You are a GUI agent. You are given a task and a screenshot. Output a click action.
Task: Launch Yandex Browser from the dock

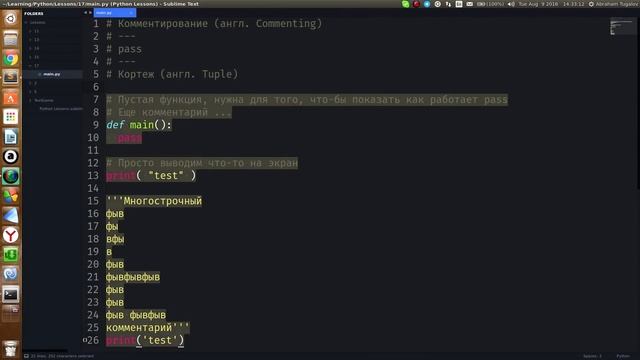click(11, 235)
